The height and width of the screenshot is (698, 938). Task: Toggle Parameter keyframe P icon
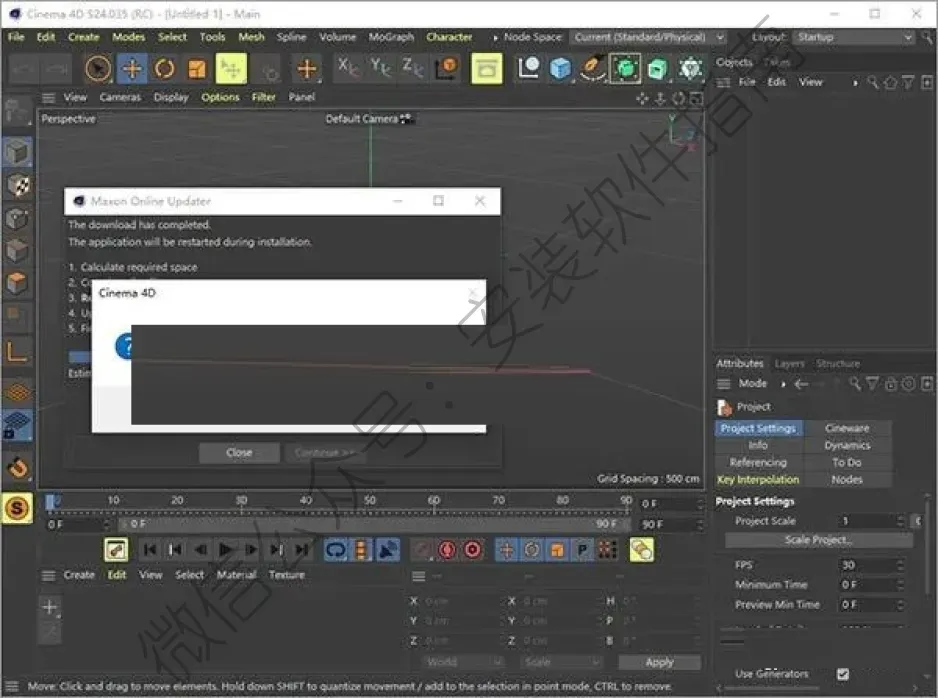(x=582, y=550)
